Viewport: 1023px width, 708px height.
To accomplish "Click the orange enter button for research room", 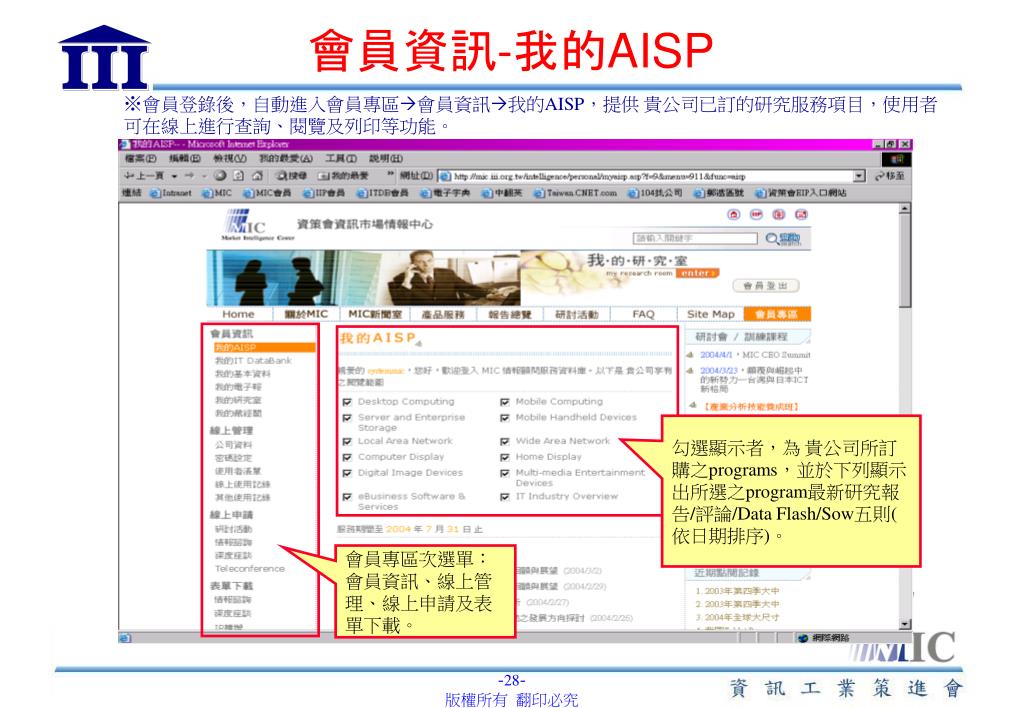I will coord(697,273).
